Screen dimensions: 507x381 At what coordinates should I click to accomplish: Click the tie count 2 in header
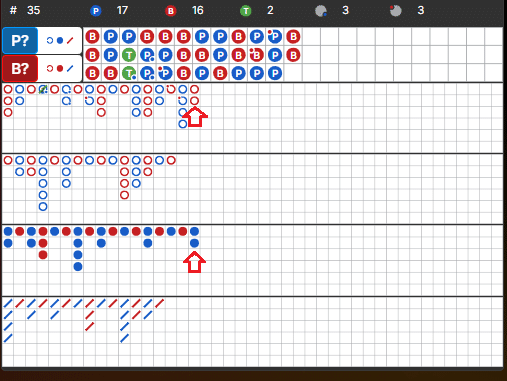[270, 10]
